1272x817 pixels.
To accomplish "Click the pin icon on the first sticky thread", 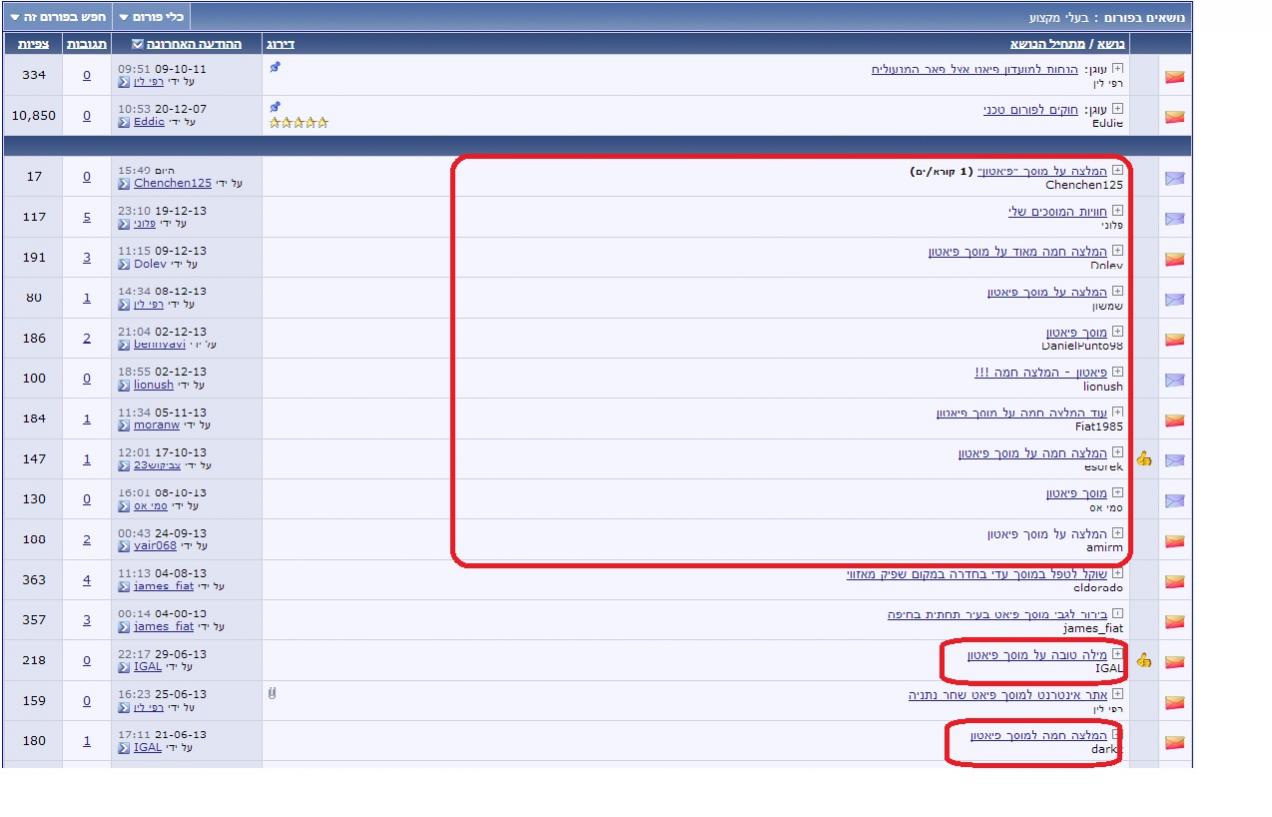I will pyautogui.click(x=275, y=66).
